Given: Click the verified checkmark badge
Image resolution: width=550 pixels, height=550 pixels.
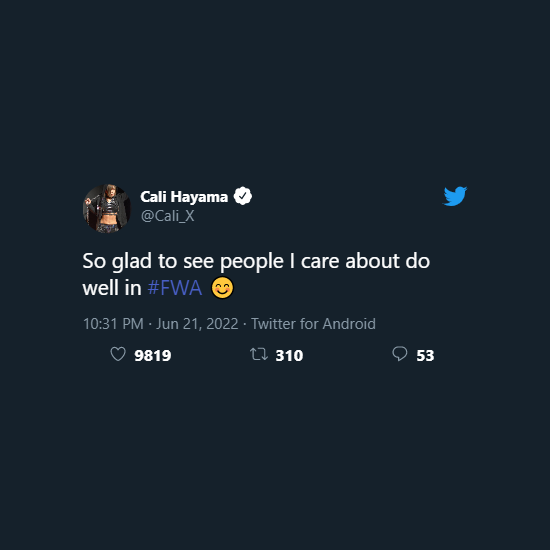Looking at the screenshot, I should click(243, 196).
